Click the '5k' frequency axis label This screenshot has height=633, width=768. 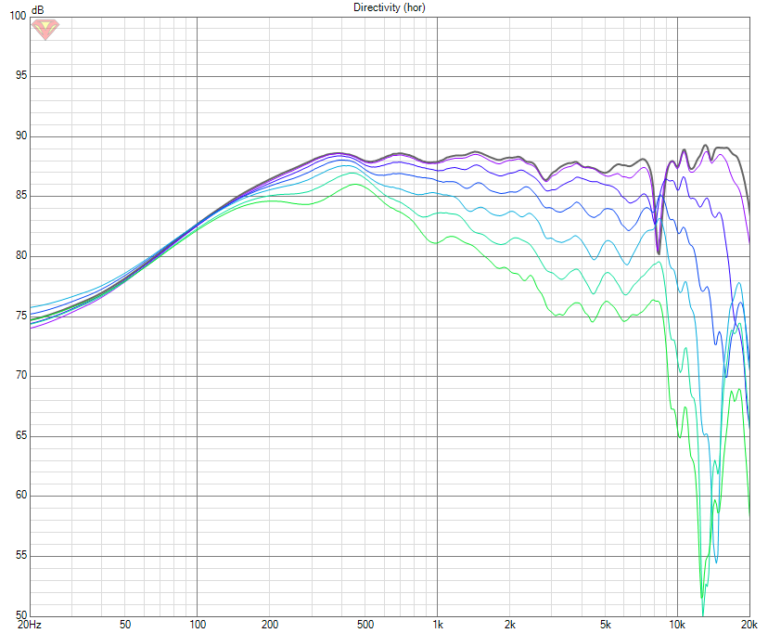(x=605, y=625)
